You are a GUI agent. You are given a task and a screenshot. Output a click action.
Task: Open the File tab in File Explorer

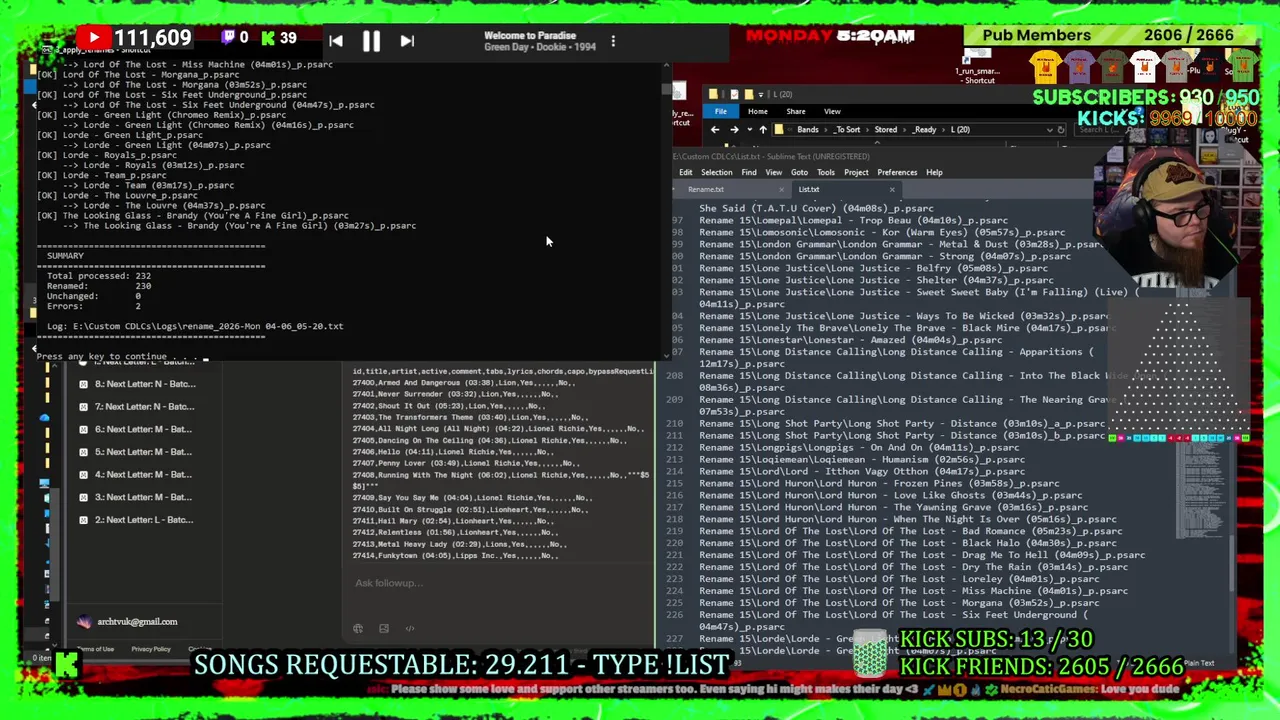(720, 112)
